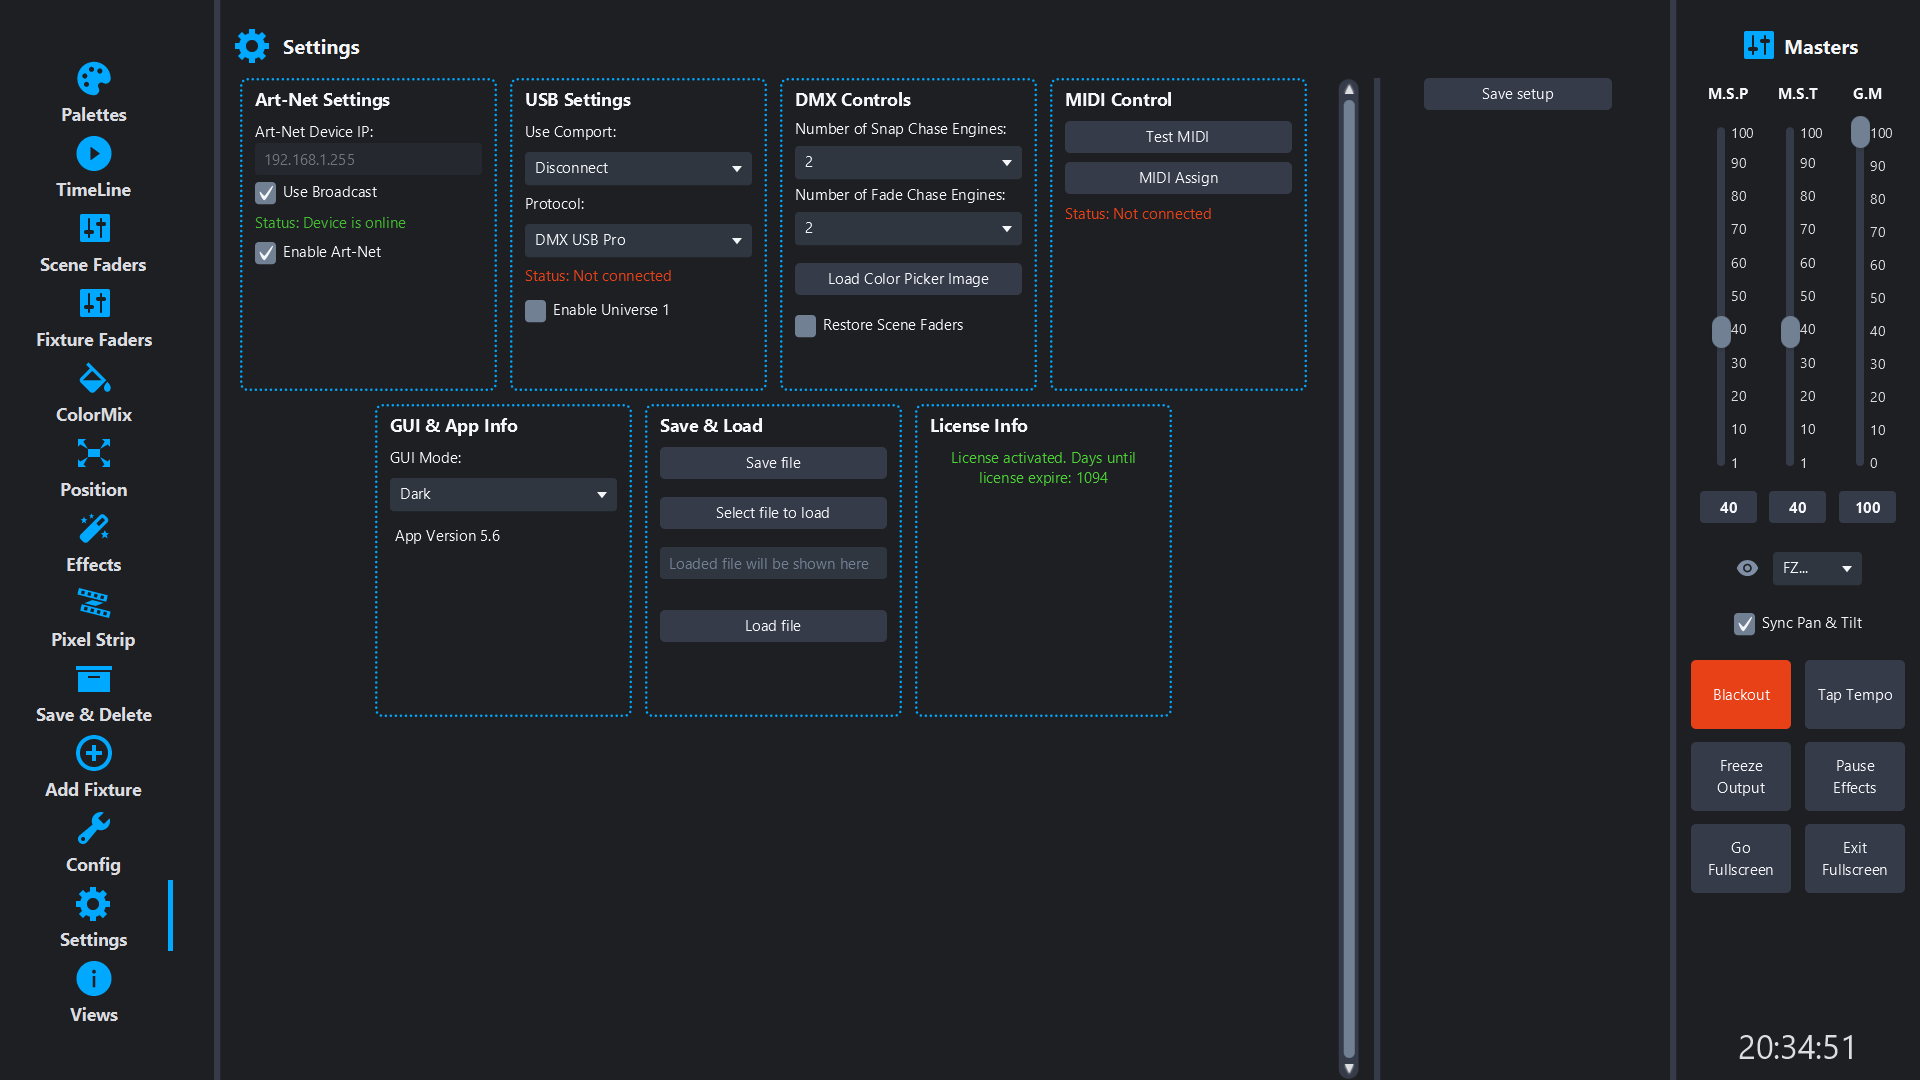Open the Palettes icon in sidebar
This screenshot has width=1920, height=1080.
point(94,78)
